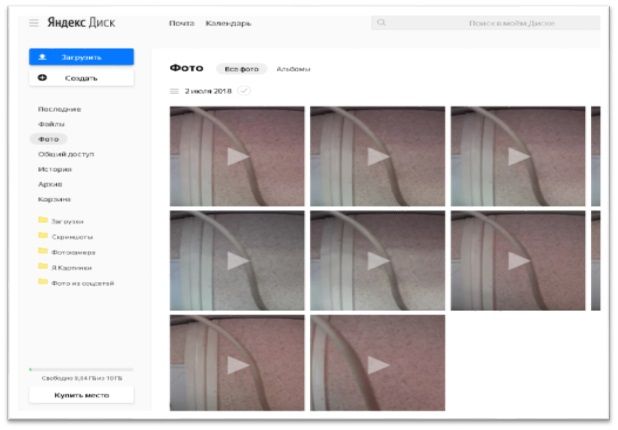Click the list icon beside the date
The image size is (618, 430).
coord(174,91)
